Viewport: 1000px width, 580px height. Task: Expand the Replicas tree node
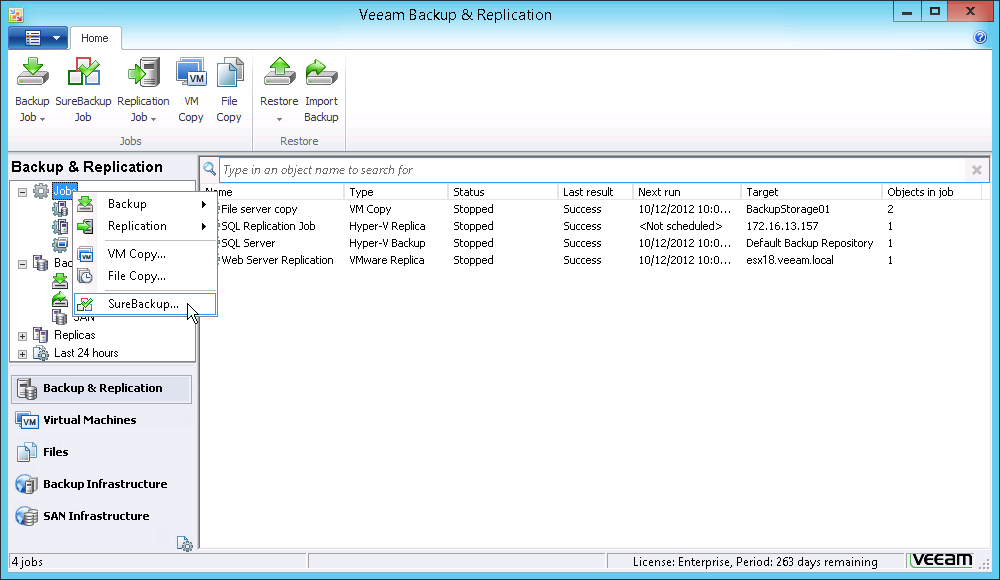(22, 336)
